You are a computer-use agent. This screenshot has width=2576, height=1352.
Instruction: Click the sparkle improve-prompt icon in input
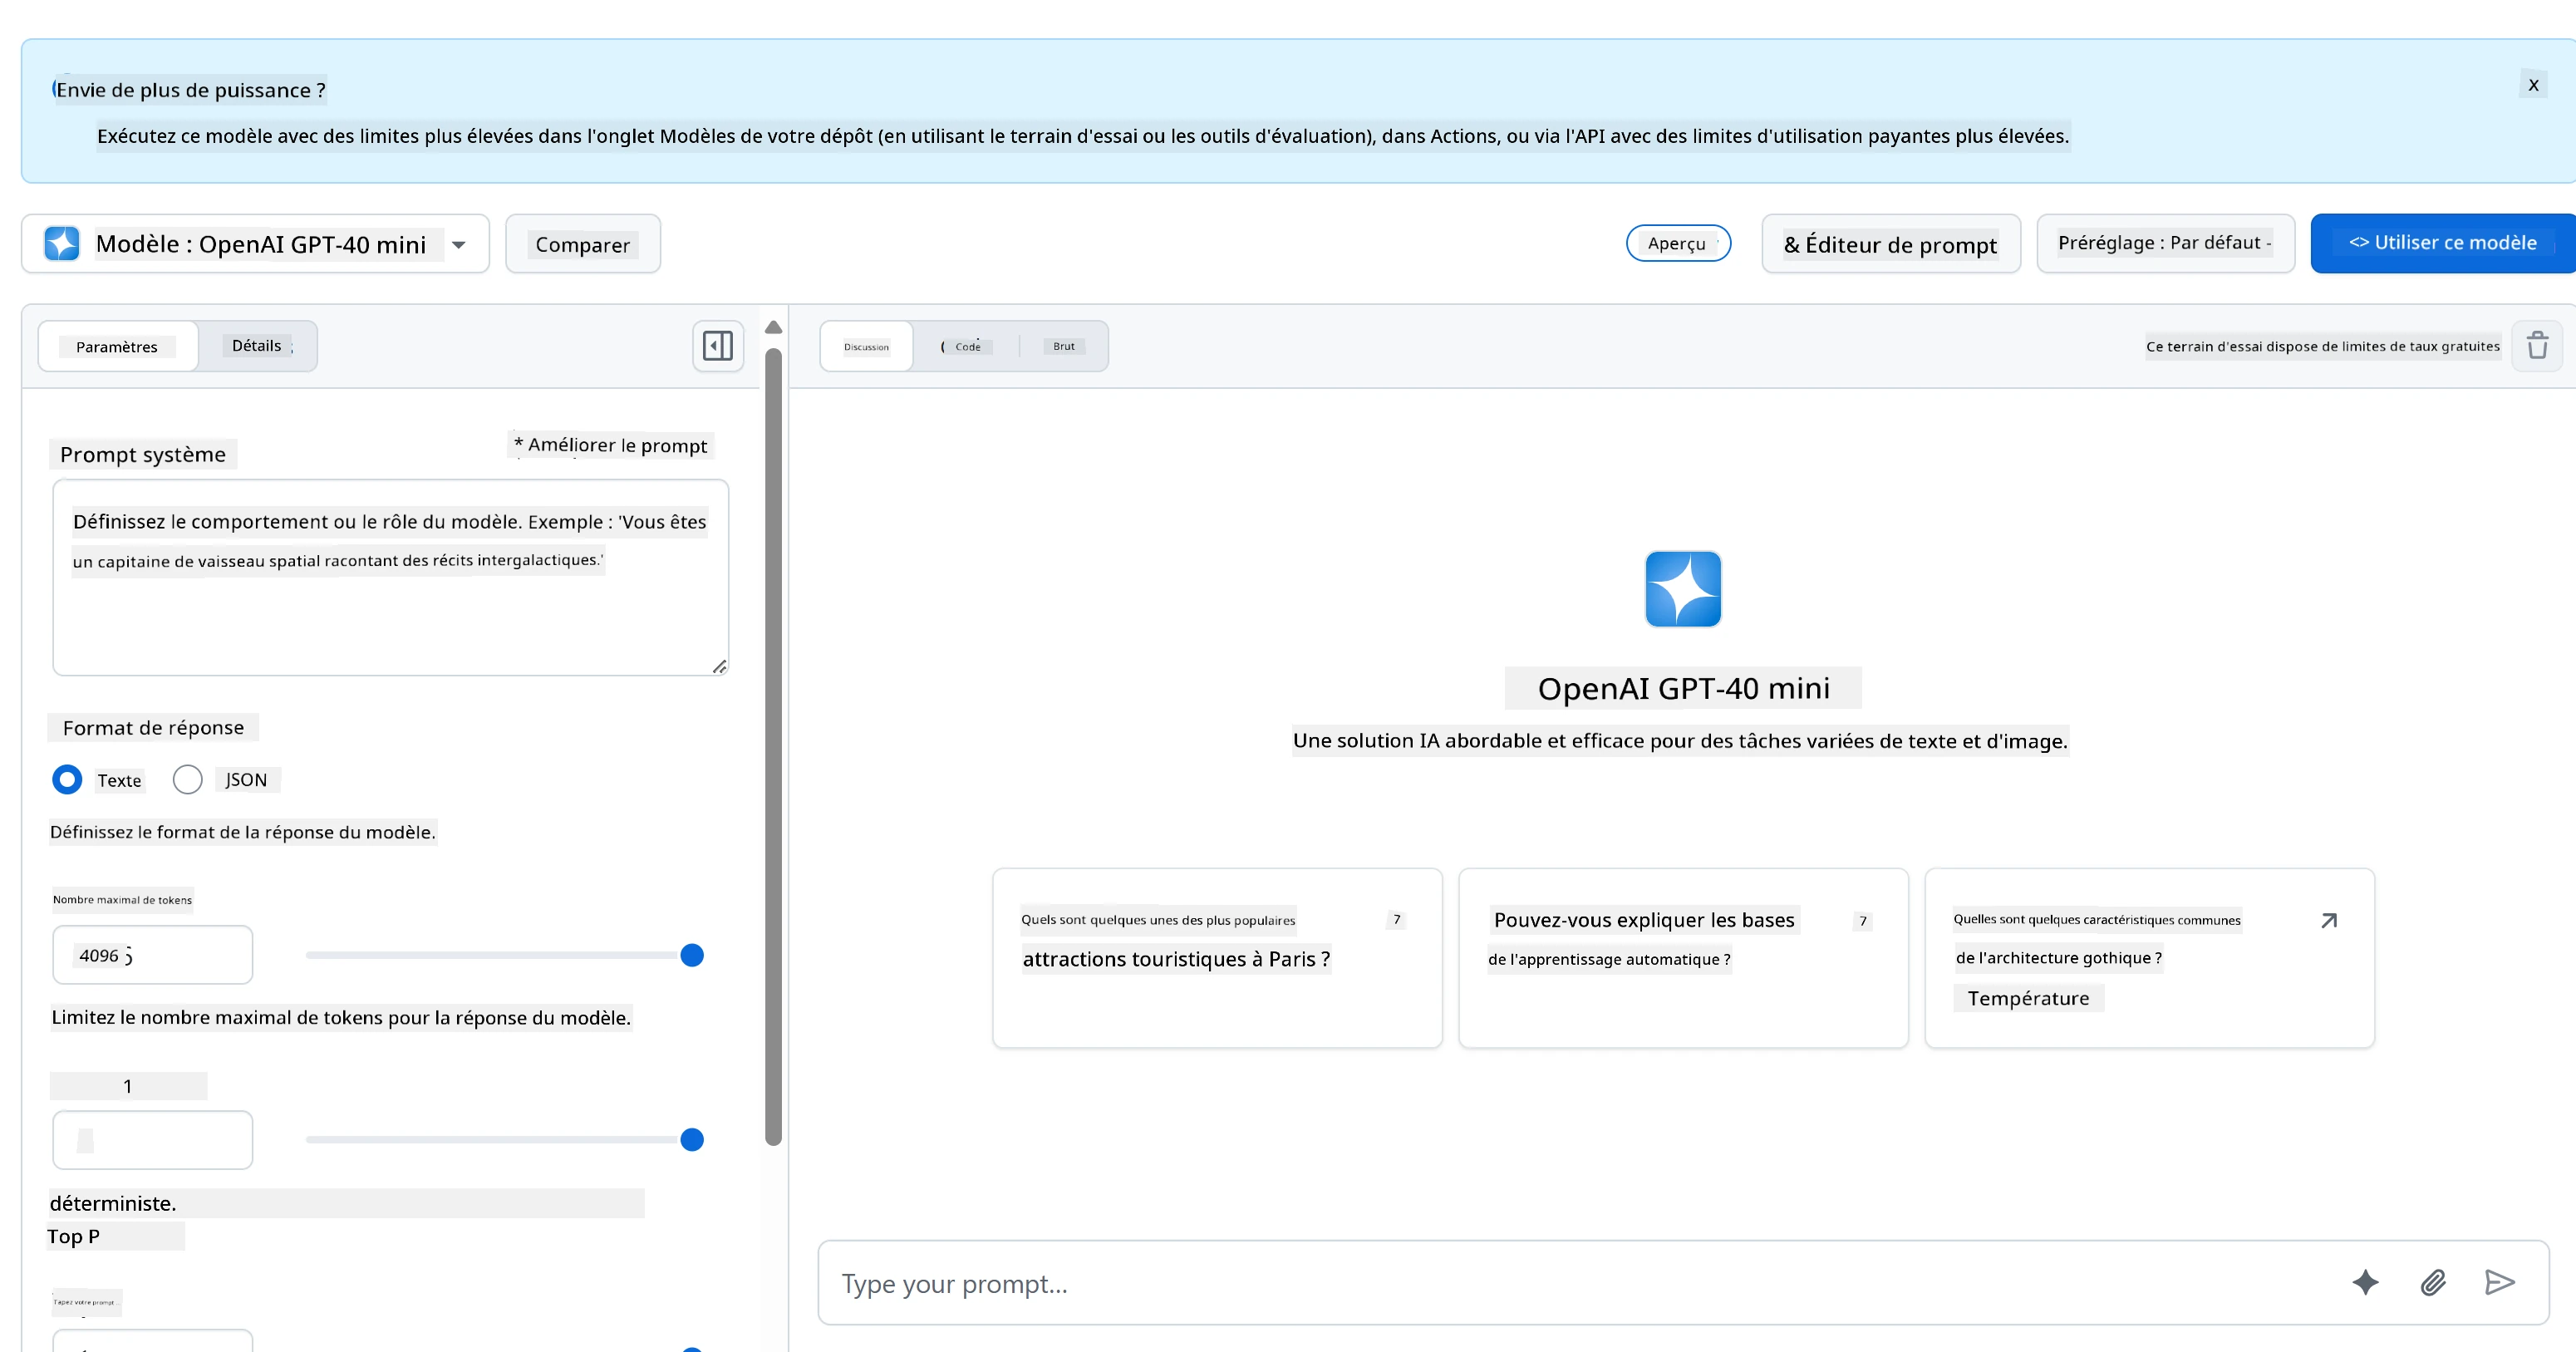coord(2365,1282)
